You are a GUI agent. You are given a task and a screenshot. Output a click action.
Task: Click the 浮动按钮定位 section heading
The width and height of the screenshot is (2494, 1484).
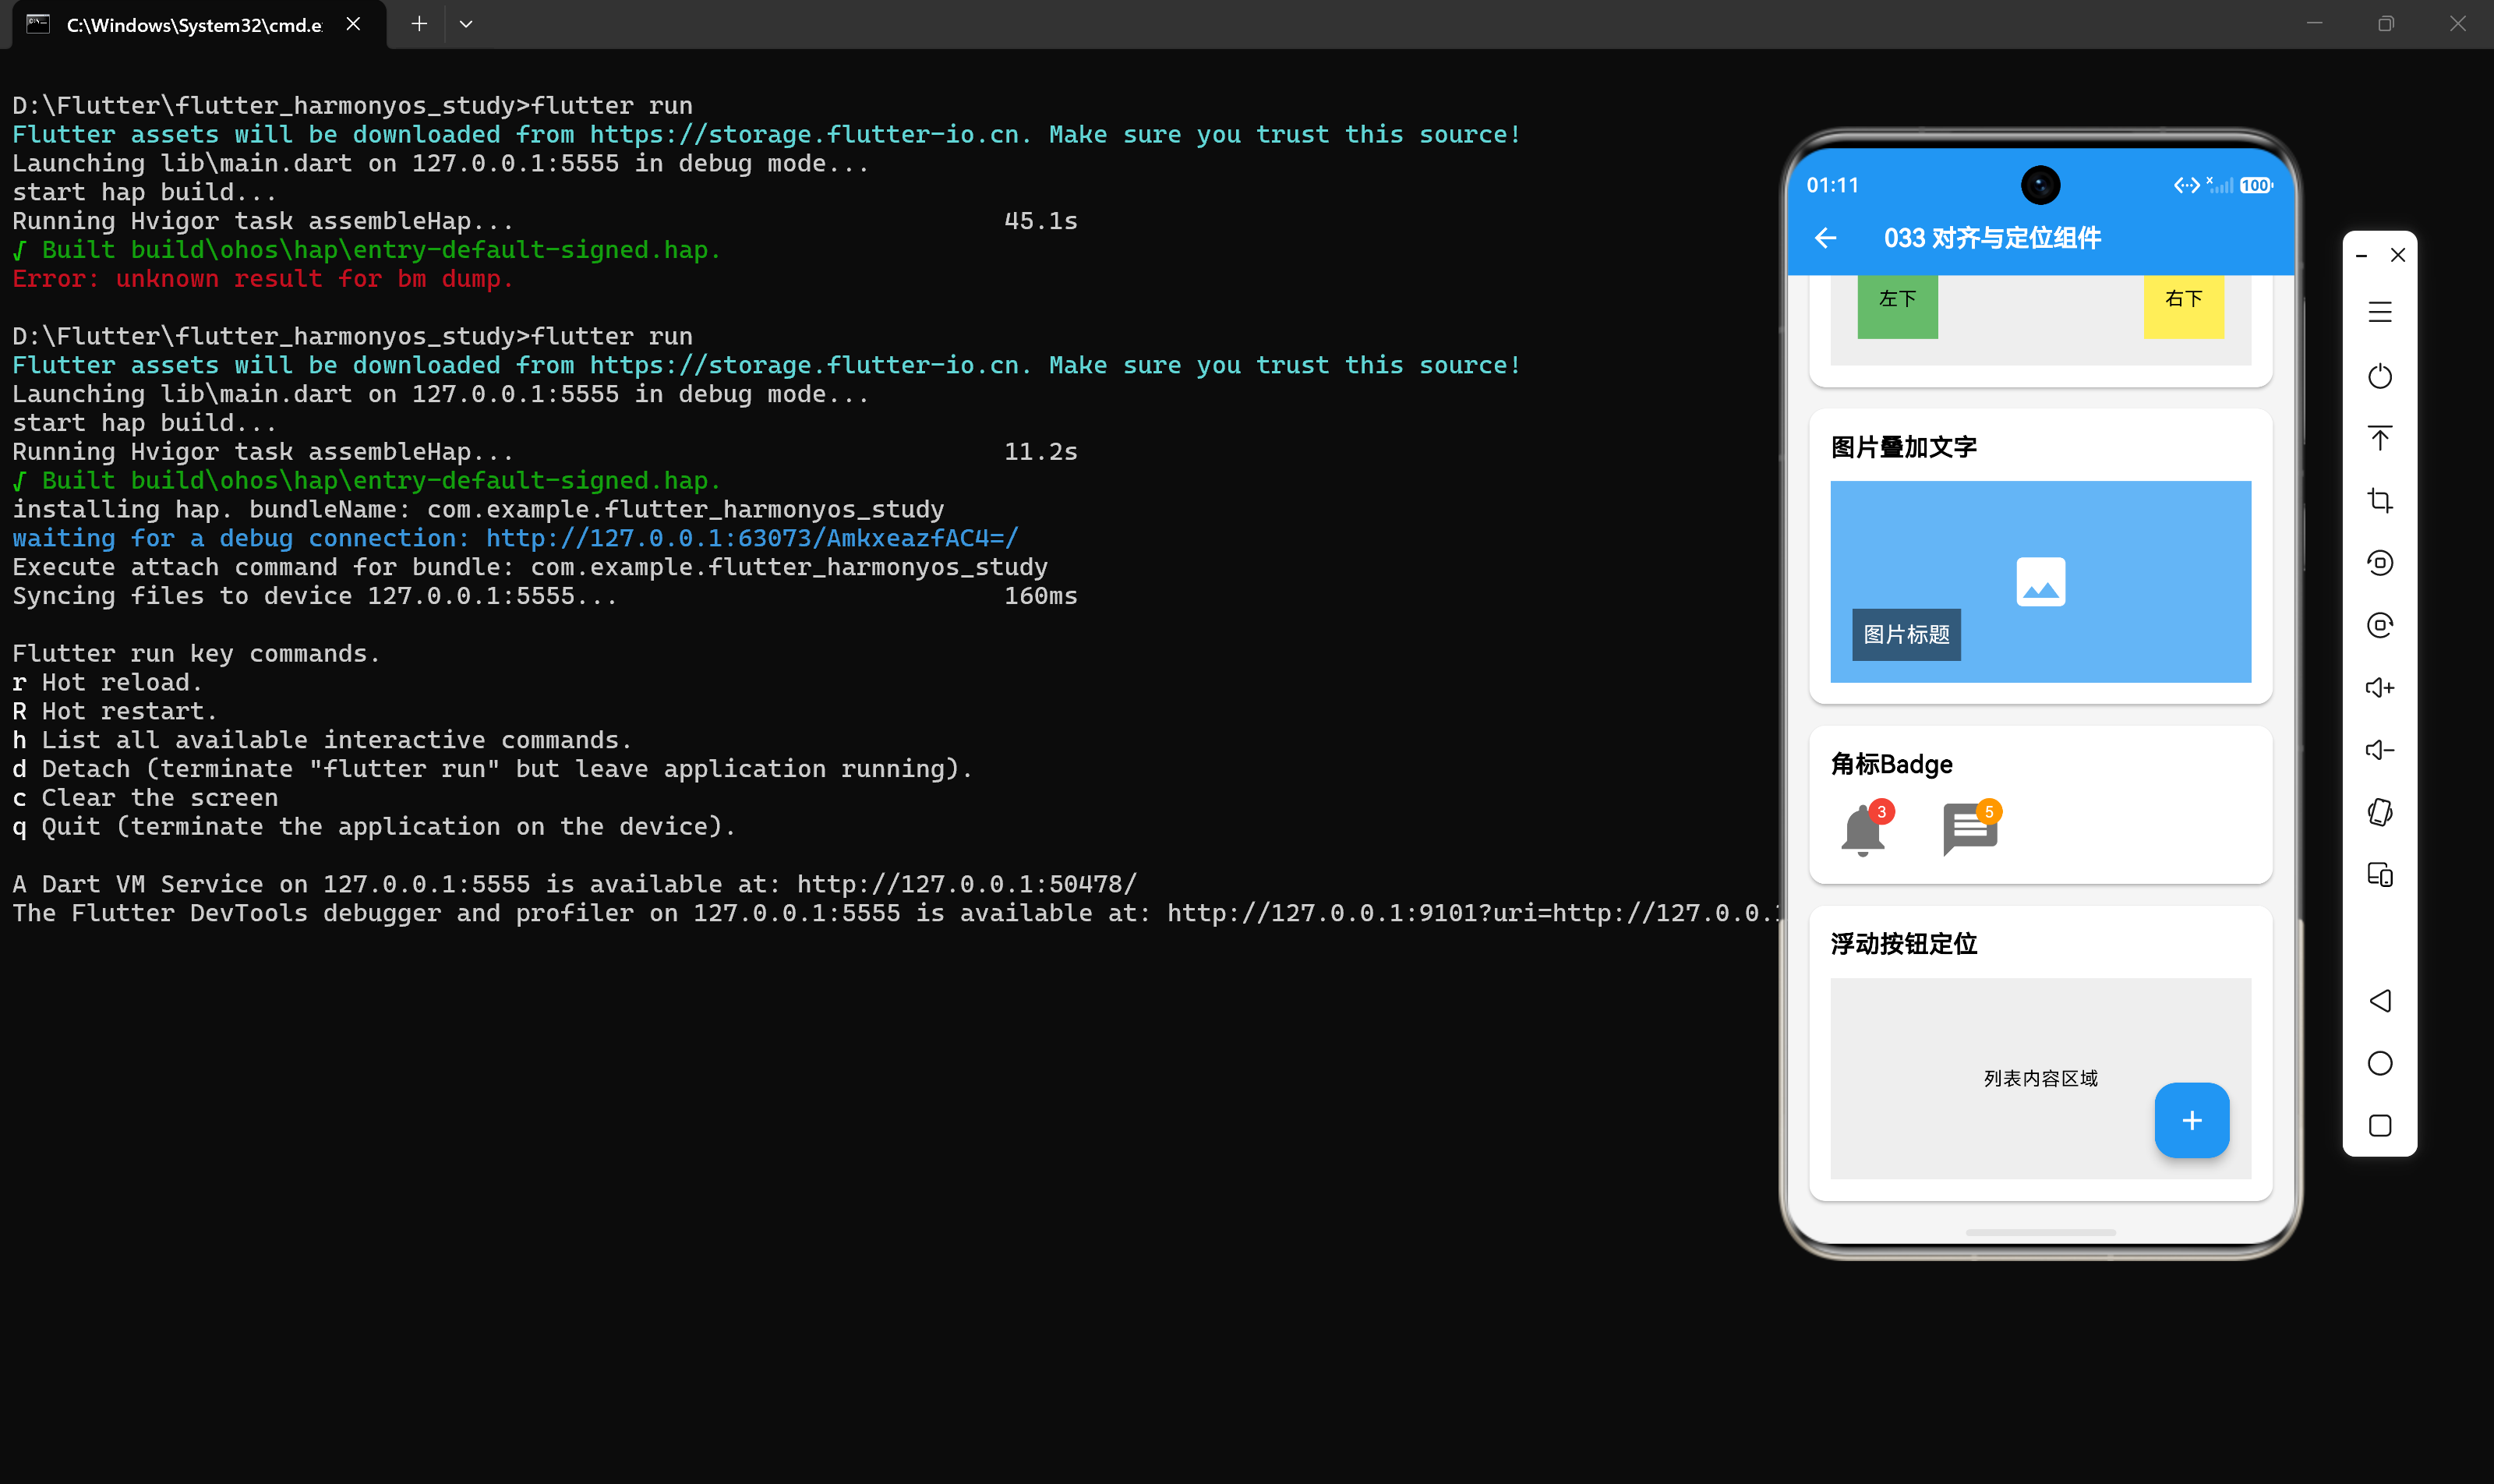pyautogui.click(x=1904, y=944)
